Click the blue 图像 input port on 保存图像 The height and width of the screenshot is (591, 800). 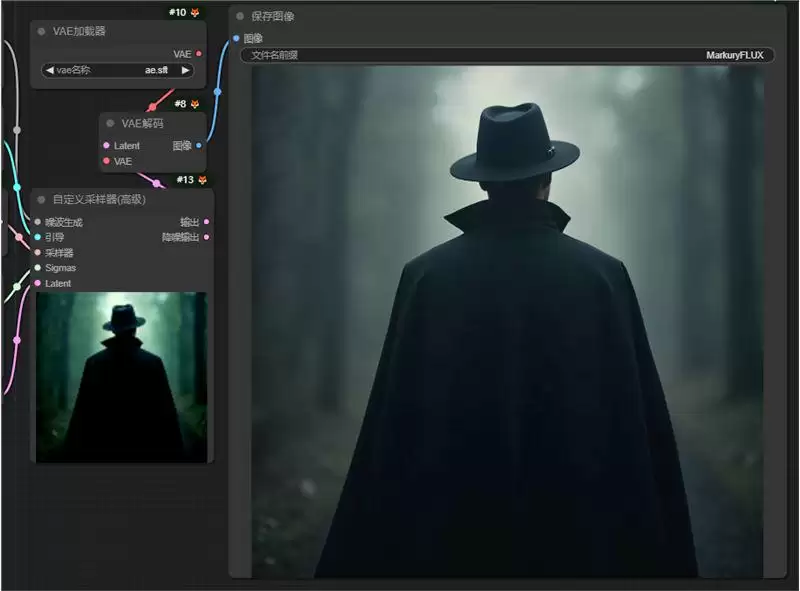(236, 38)
